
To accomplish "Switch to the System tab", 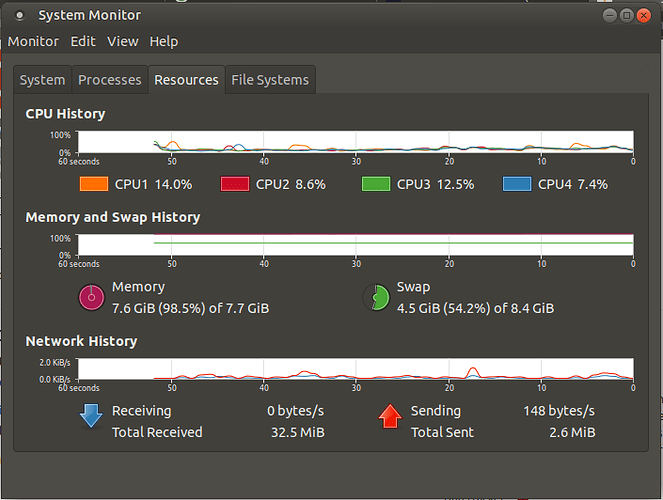I will [42, 80].
